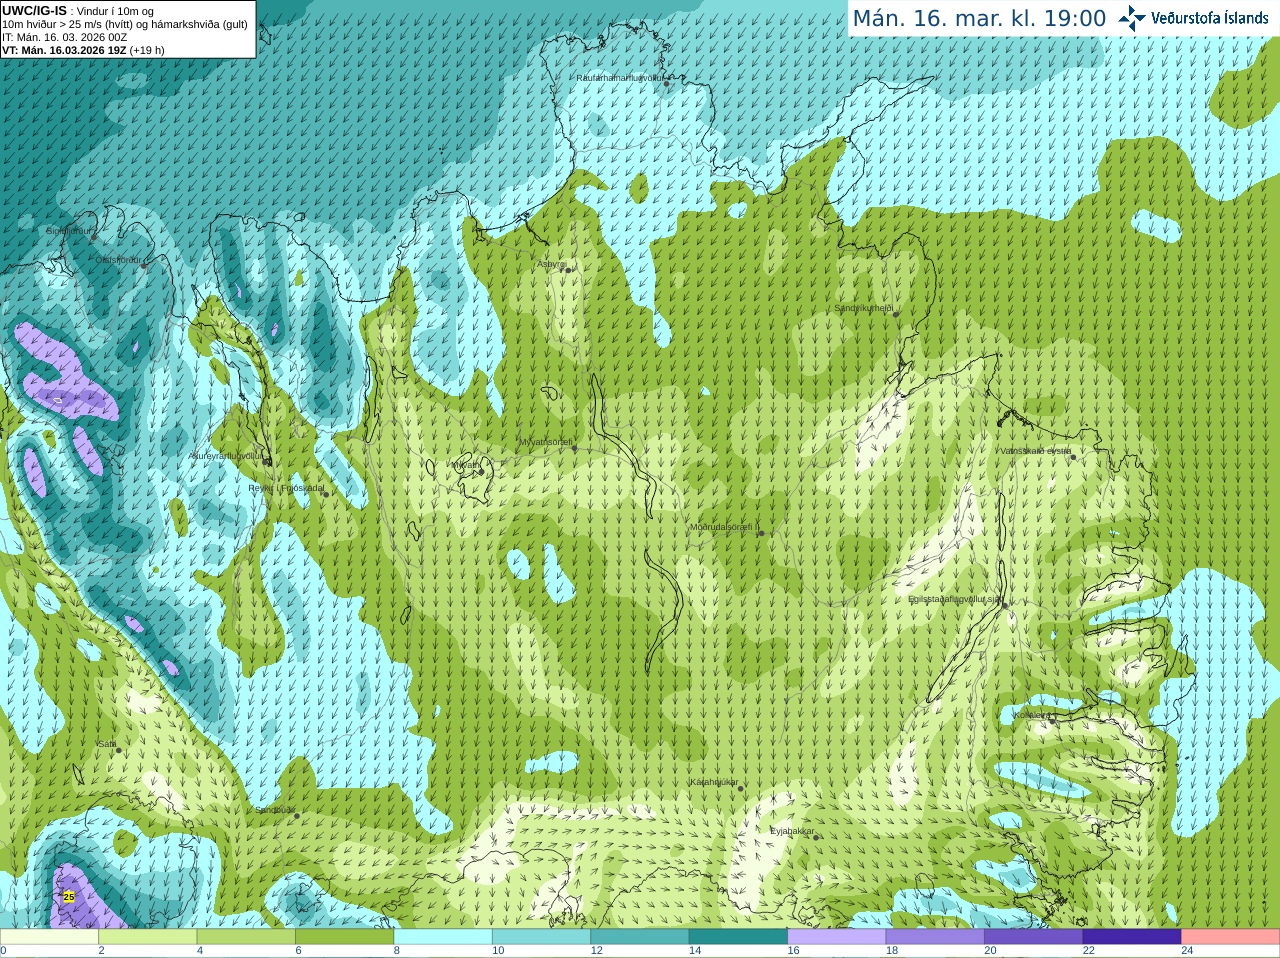Screen dimensions: 1280x958
Task: Click legend scale number 20
Action: click(990, 951)
